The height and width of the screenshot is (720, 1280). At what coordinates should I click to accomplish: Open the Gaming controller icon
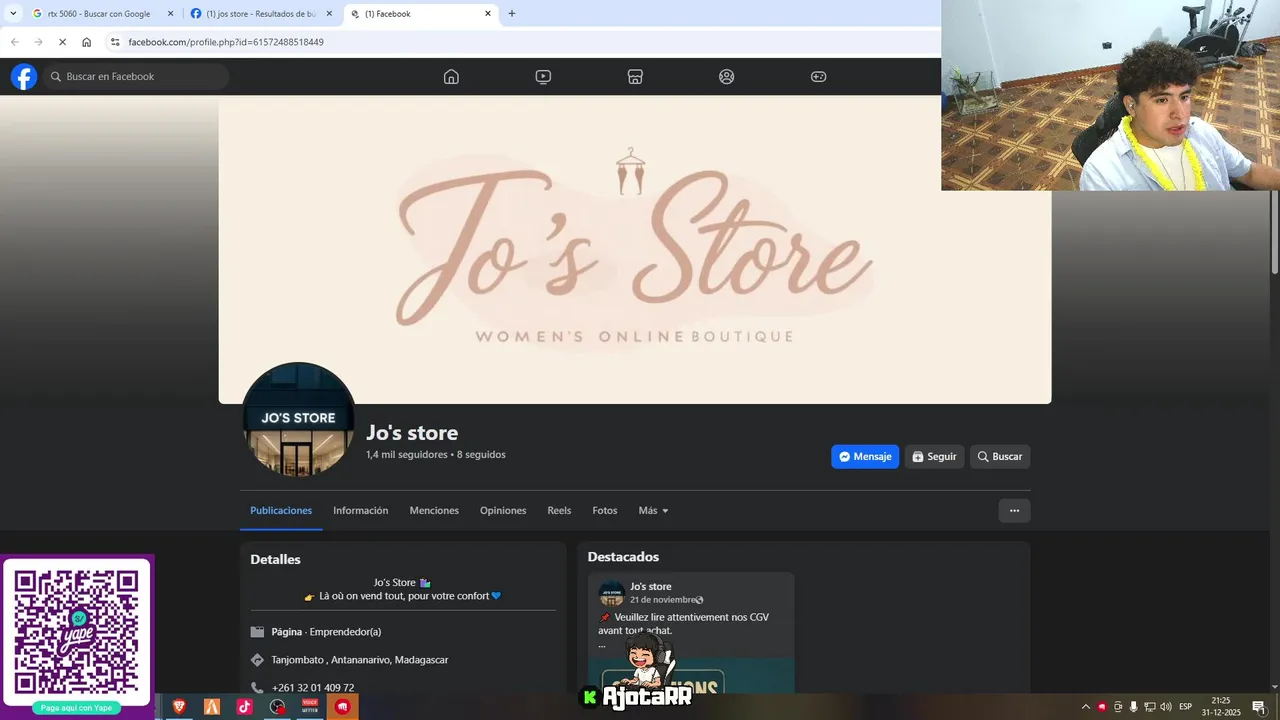pos(818,77)
